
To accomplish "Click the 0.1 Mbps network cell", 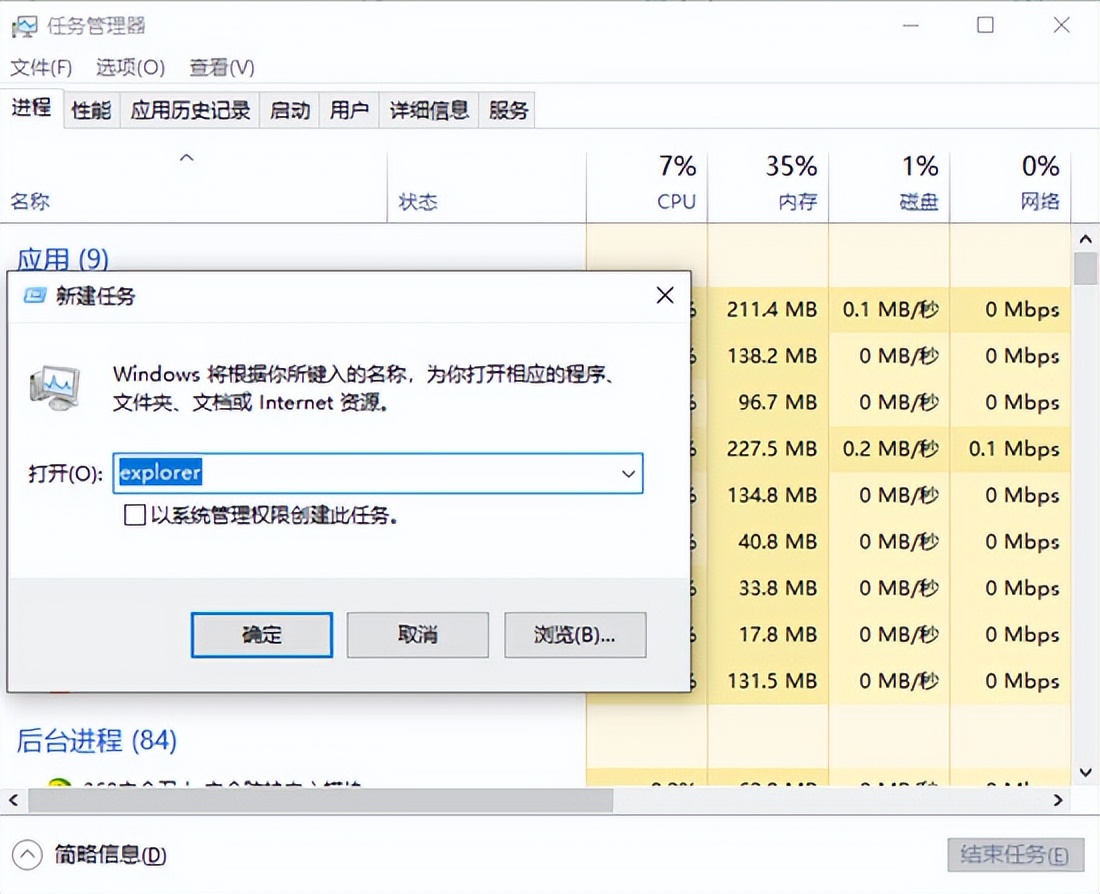I will 1013,448.
